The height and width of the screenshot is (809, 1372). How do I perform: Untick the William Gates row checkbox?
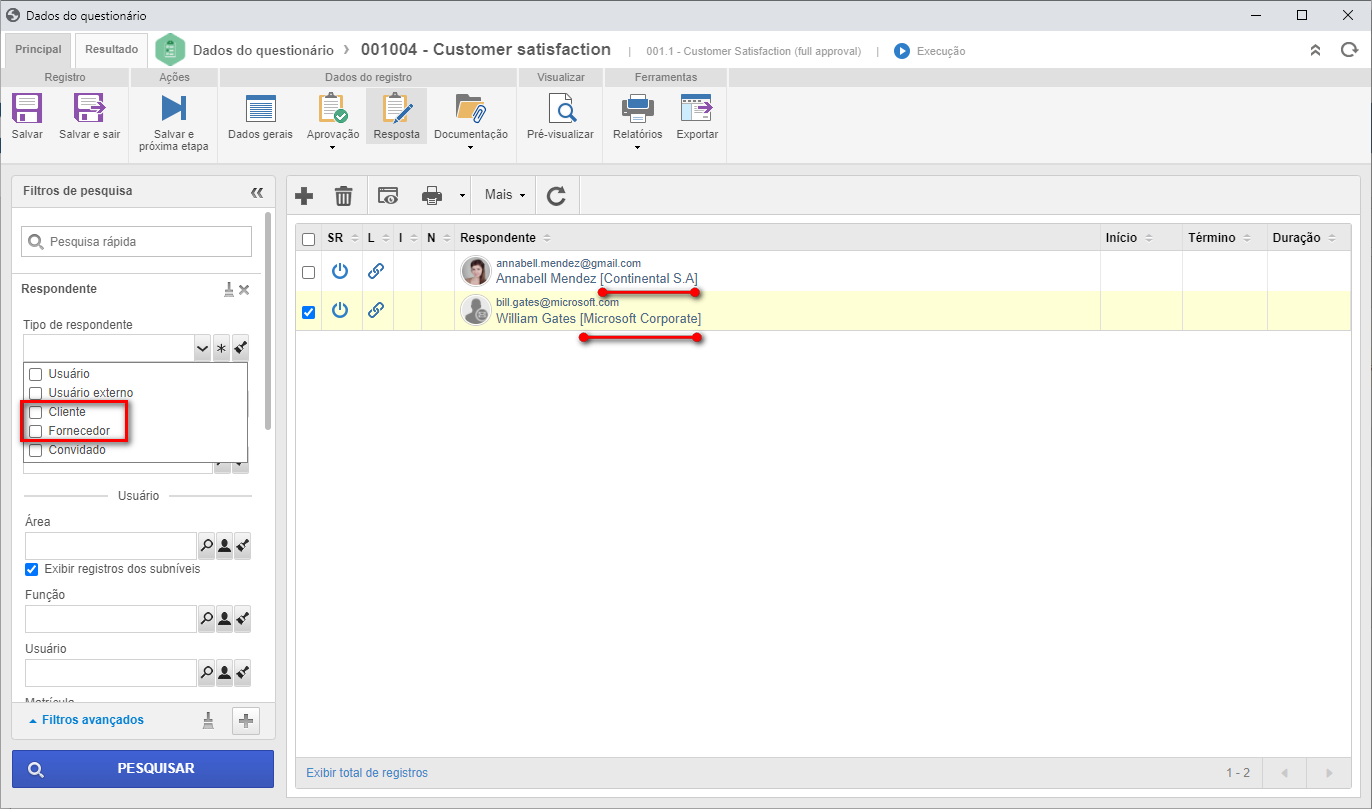tap(308, 312)
